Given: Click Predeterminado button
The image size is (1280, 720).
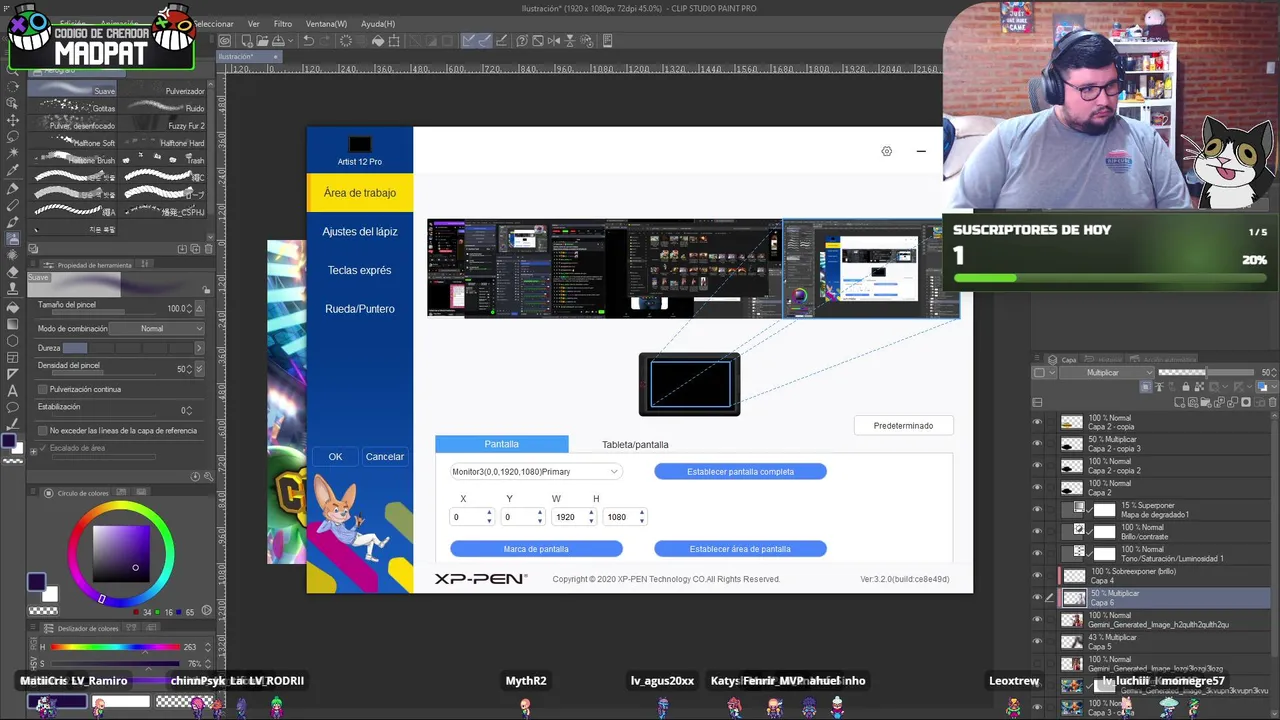Looking at the screenshot, I should point(903,426).
